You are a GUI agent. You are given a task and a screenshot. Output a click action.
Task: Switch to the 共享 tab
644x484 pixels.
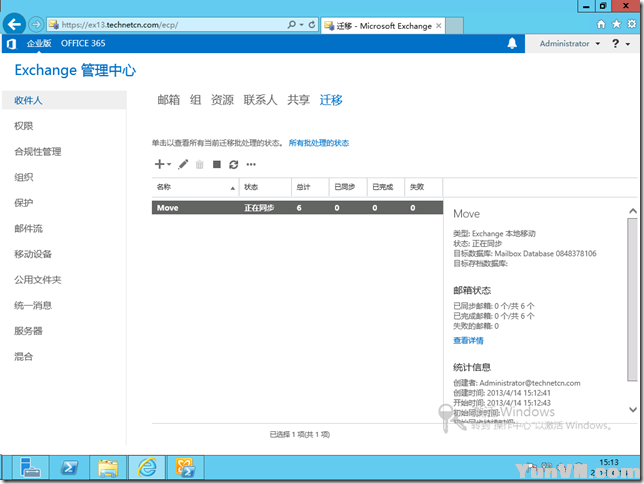pos(299,100)
